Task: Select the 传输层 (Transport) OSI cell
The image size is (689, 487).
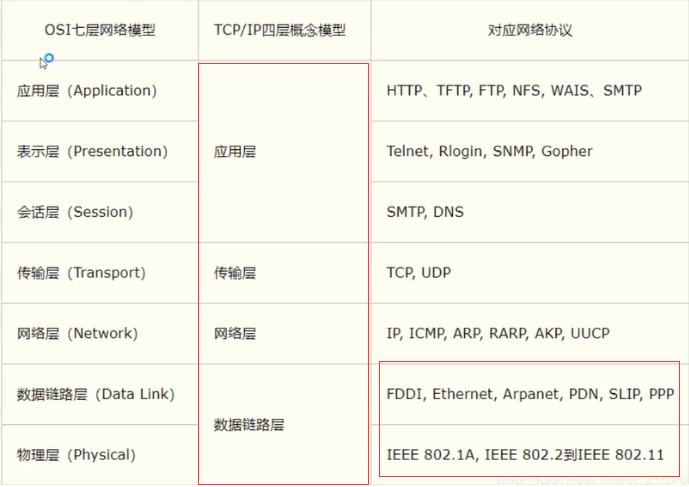Action: [81, 273]
